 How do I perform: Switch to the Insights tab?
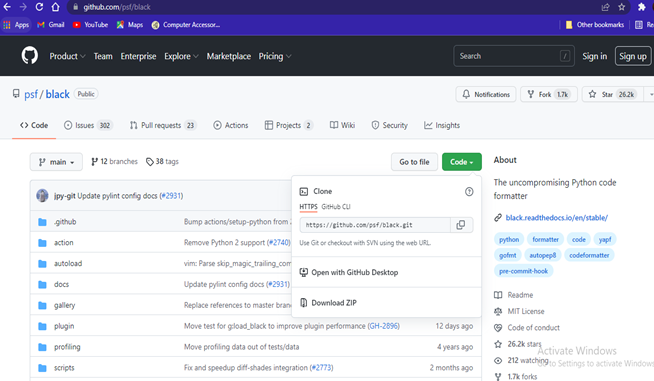[442, 125]
